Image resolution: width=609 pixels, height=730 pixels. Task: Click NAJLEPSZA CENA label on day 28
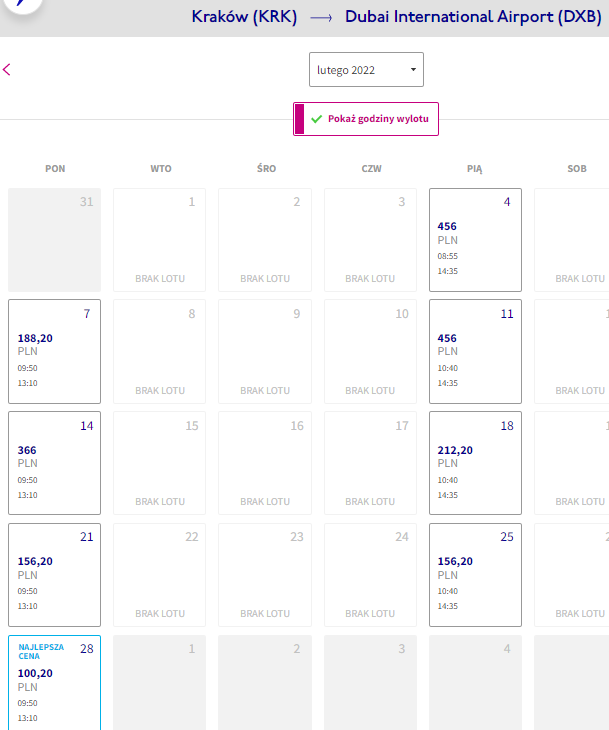pos(41,651)
